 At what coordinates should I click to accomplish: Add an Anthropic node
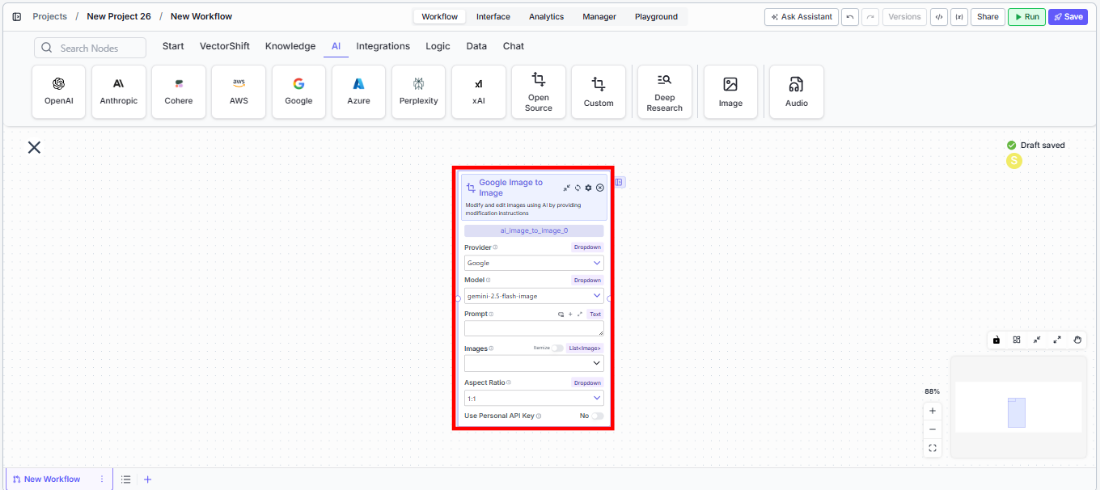(119, 92)
